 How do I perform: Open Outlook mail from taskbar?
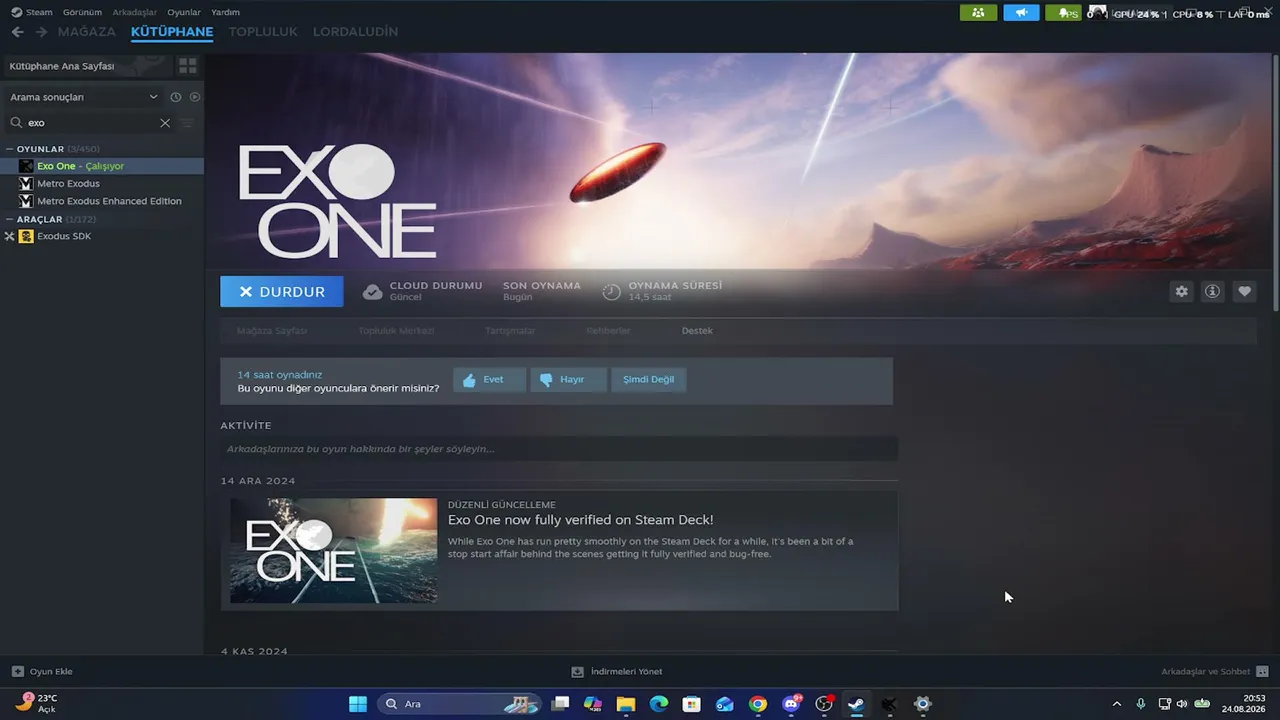[x=724, y=704]
